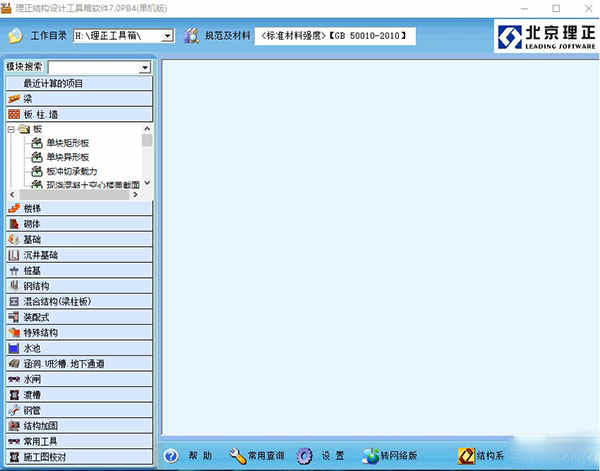
Task: Open the 常用工具 category
Action: pos(79,442)
